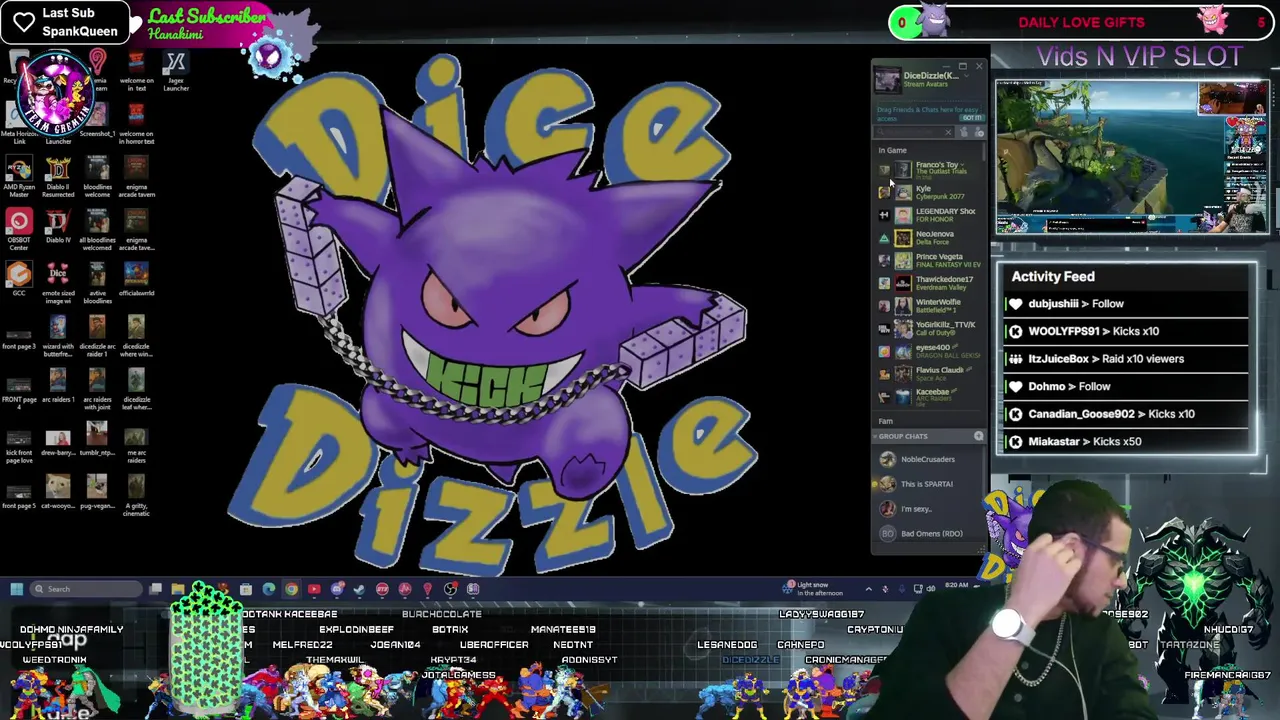Click the plus button next to GROUP CHATS
Screen dimensions: 1280x720
[x=978, y=436]
